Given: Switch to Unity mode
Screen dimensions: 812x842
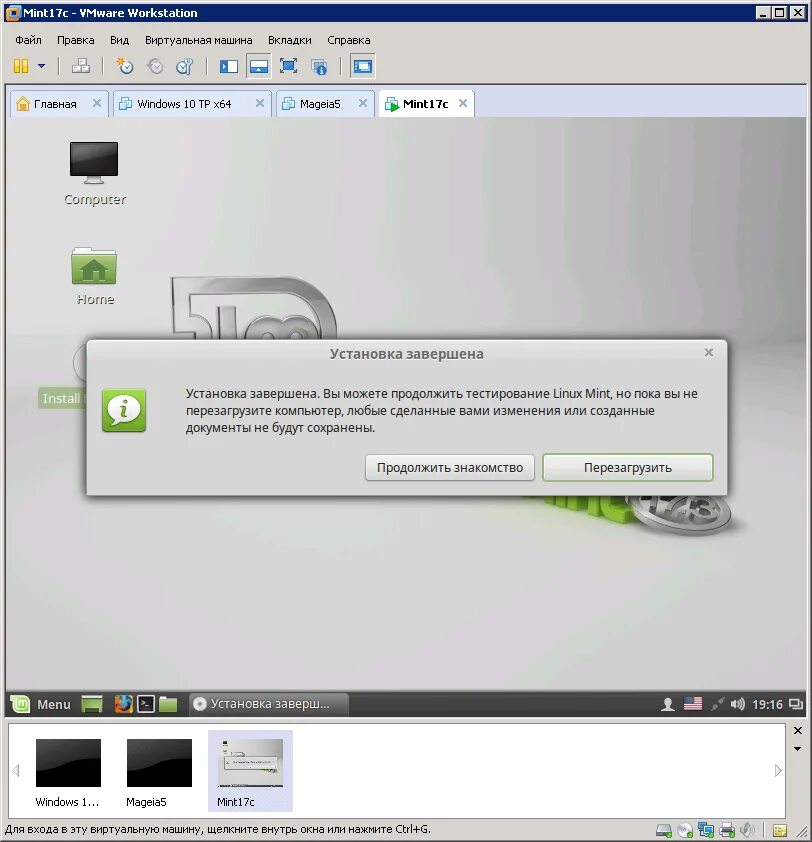Looking at the screenshot, I should [319, 67].
